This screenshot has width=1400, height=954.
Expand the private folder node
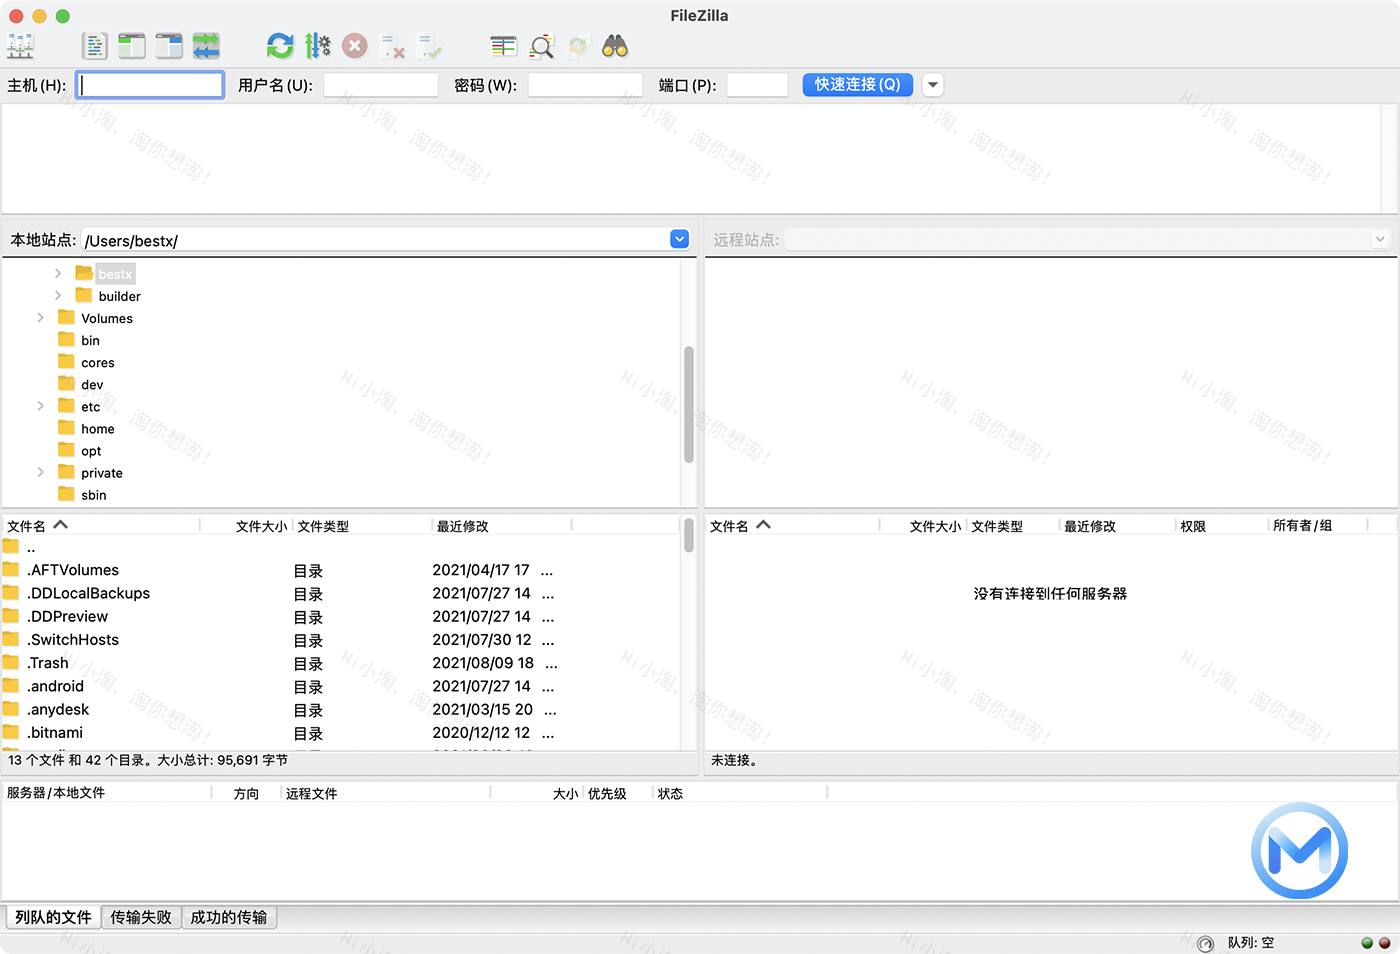tap(40, 472)
